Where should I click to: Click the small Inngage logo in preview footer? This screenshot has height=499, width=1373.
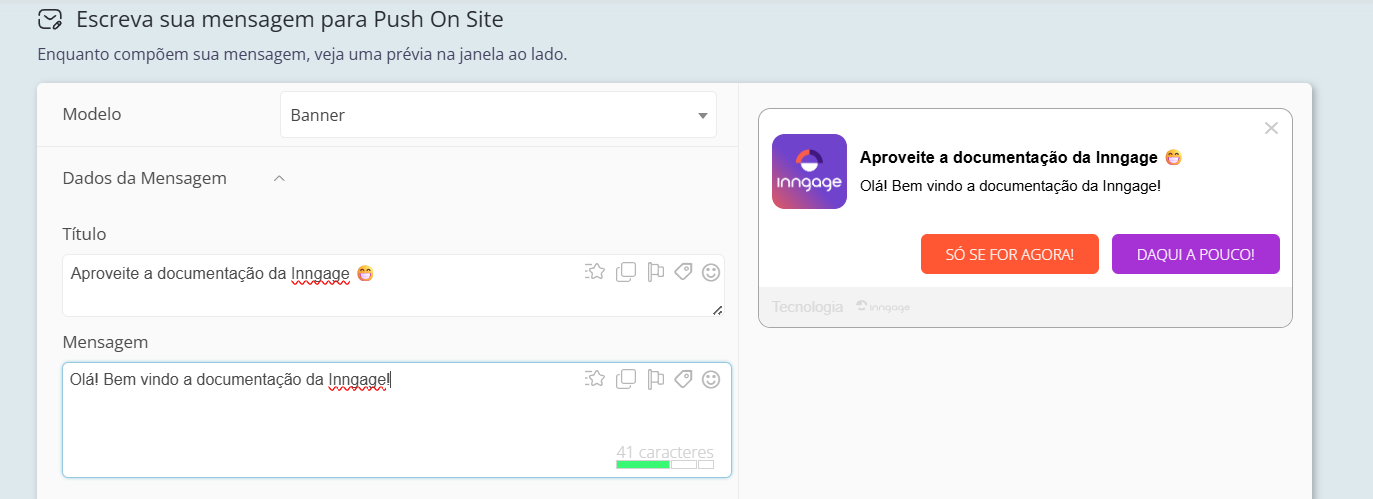883,307
